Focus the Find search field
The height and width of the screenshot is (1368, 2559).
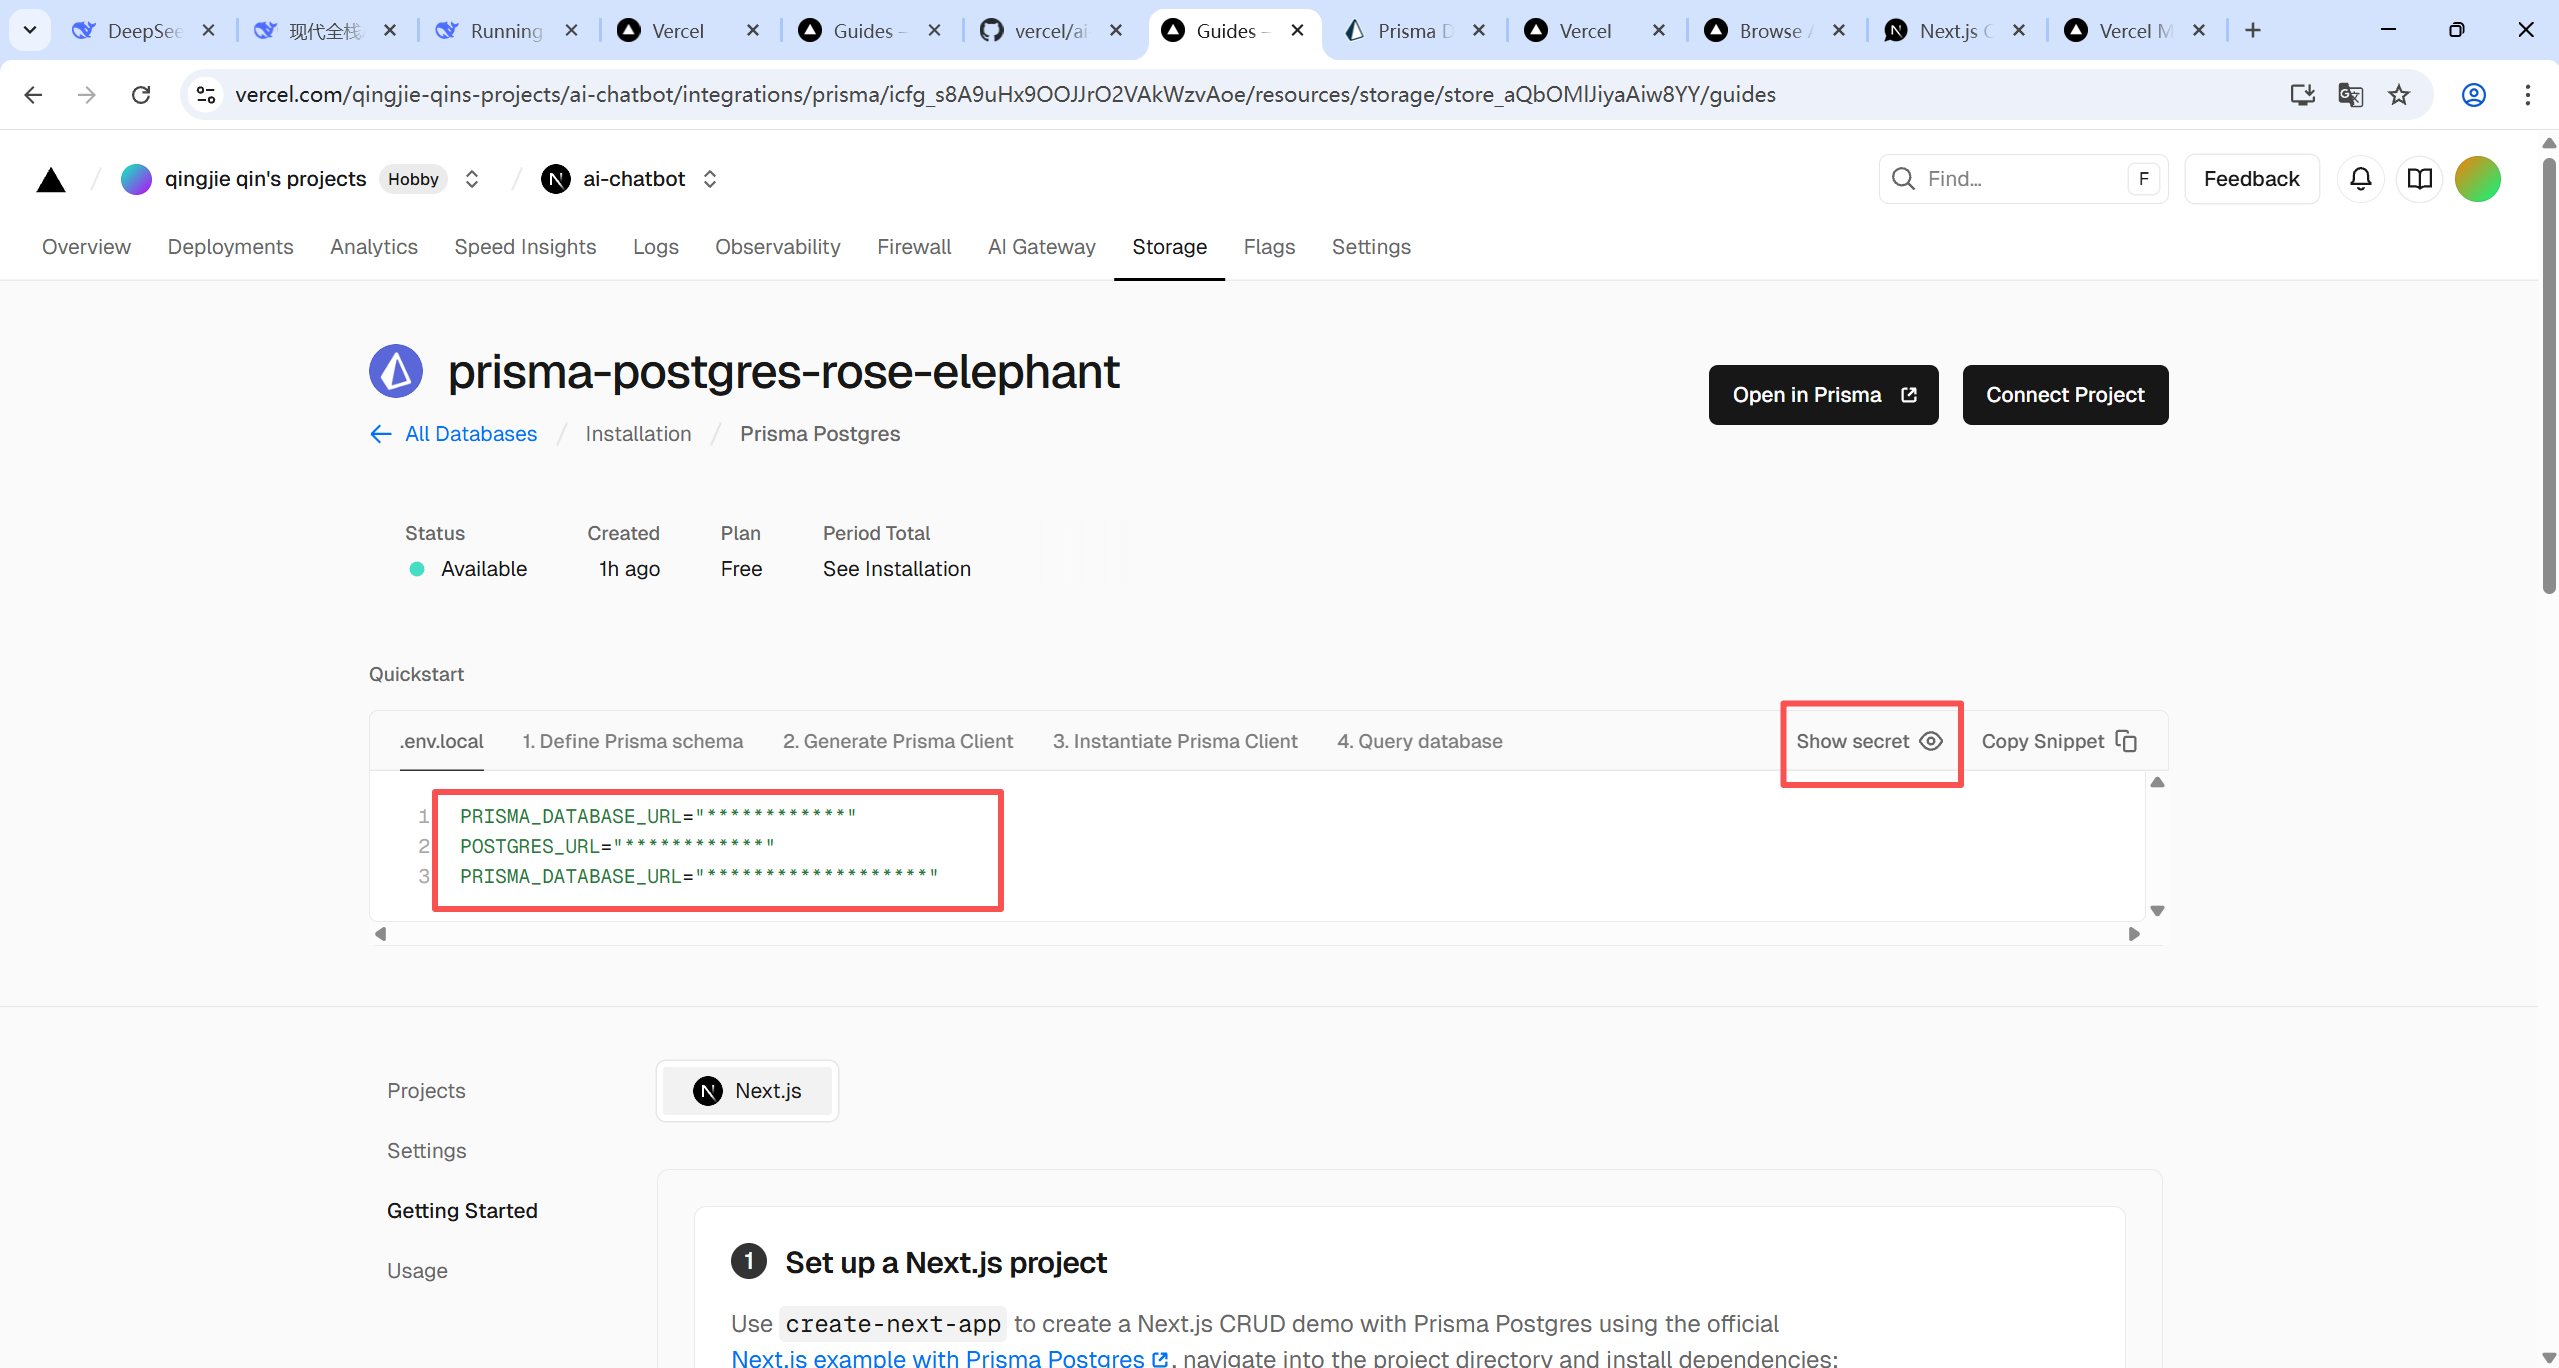[x=2023, y=179]
